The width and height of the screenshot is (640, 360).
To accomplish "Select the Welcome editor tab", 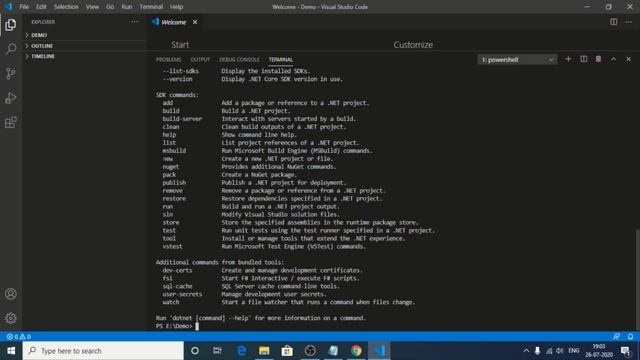I will pos(174,22).
